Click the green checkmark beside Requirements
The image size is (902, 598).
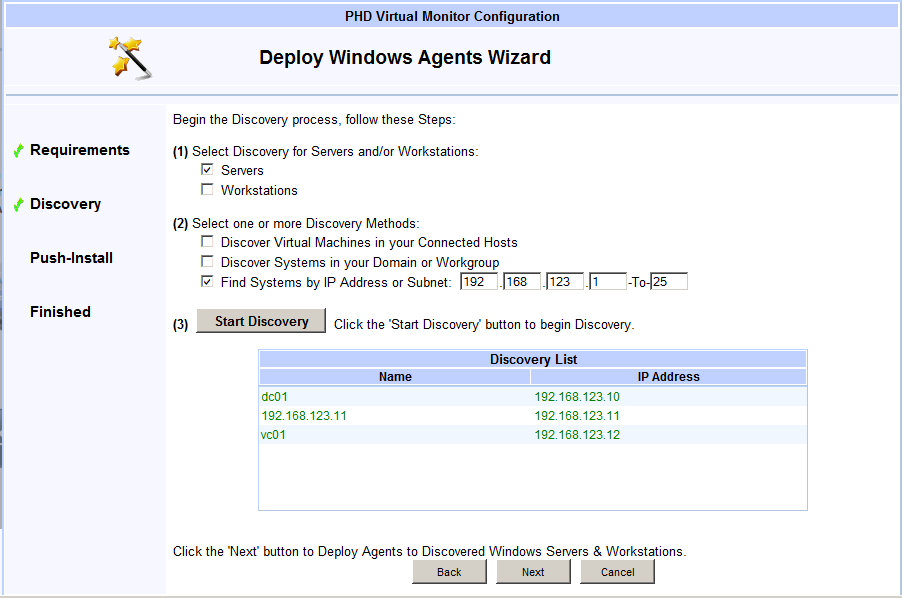click(x=18, y=151)
